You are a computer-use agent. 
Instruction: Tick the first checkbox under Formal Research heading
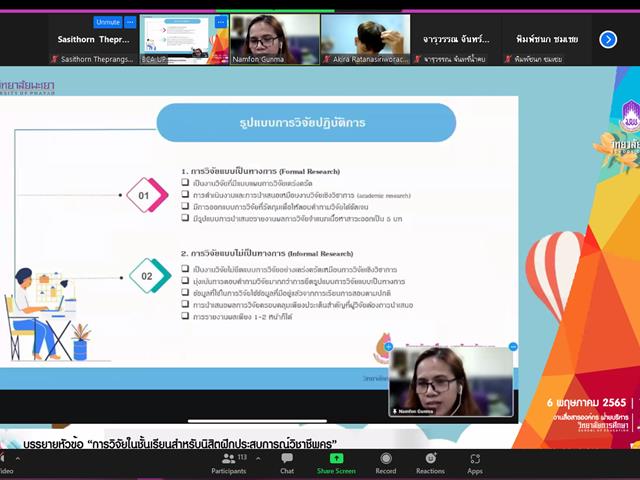click(x=185, y=182)
